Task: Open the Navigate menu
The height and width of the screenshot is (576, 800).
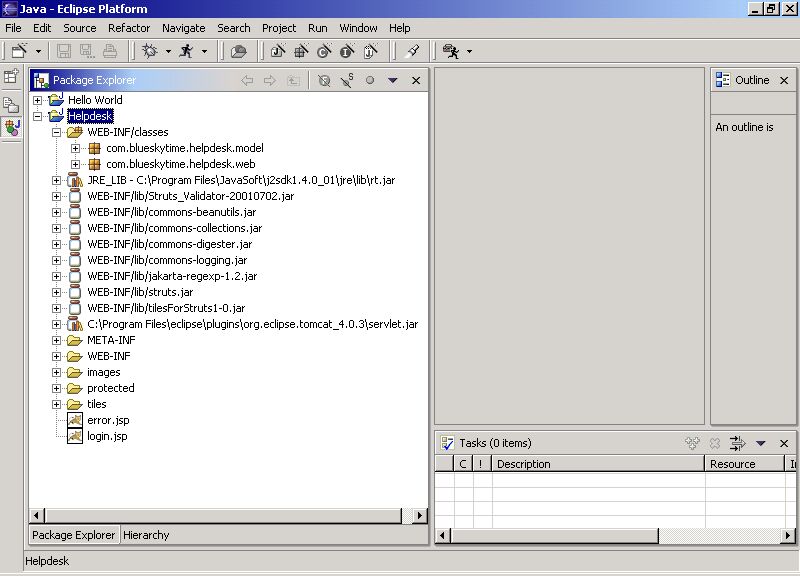Action: click(x=184, y=28)
